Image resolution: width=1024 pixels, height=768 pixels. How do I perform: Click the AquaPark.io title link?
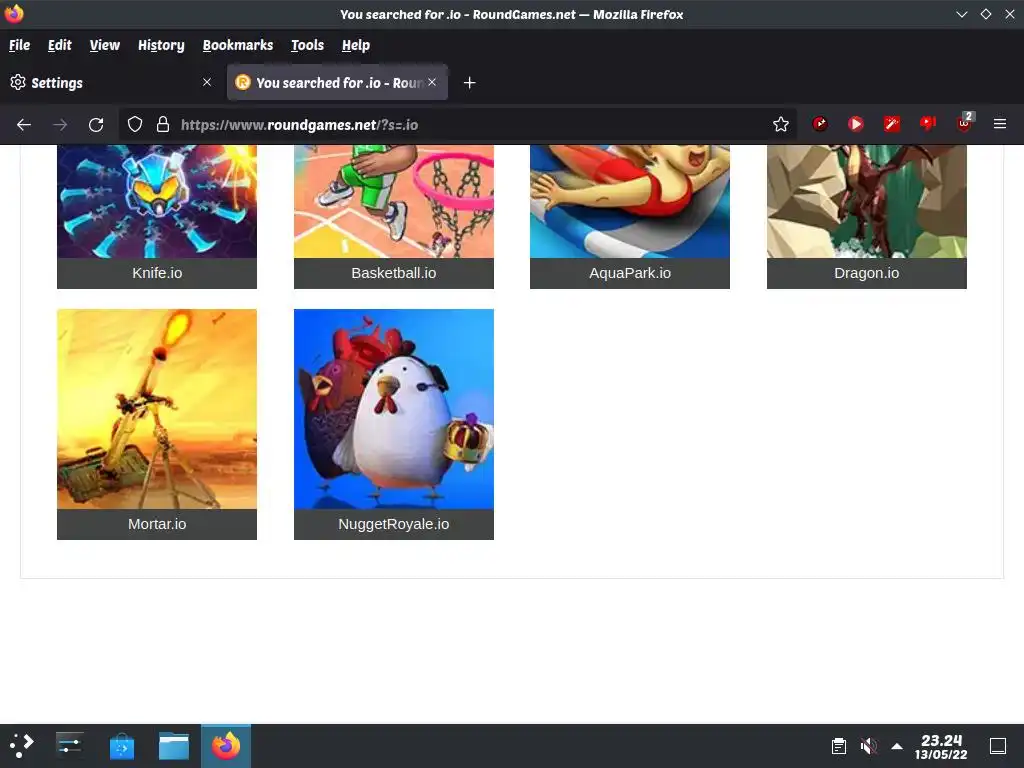[630, 273]
